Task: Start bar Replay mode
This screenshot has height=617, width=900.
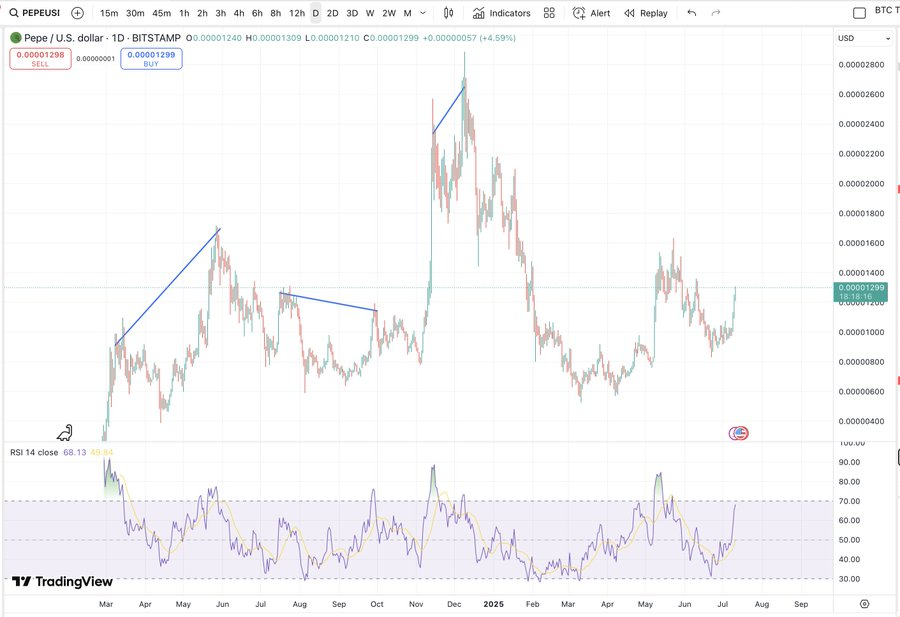Action: [x=646, y=13]
